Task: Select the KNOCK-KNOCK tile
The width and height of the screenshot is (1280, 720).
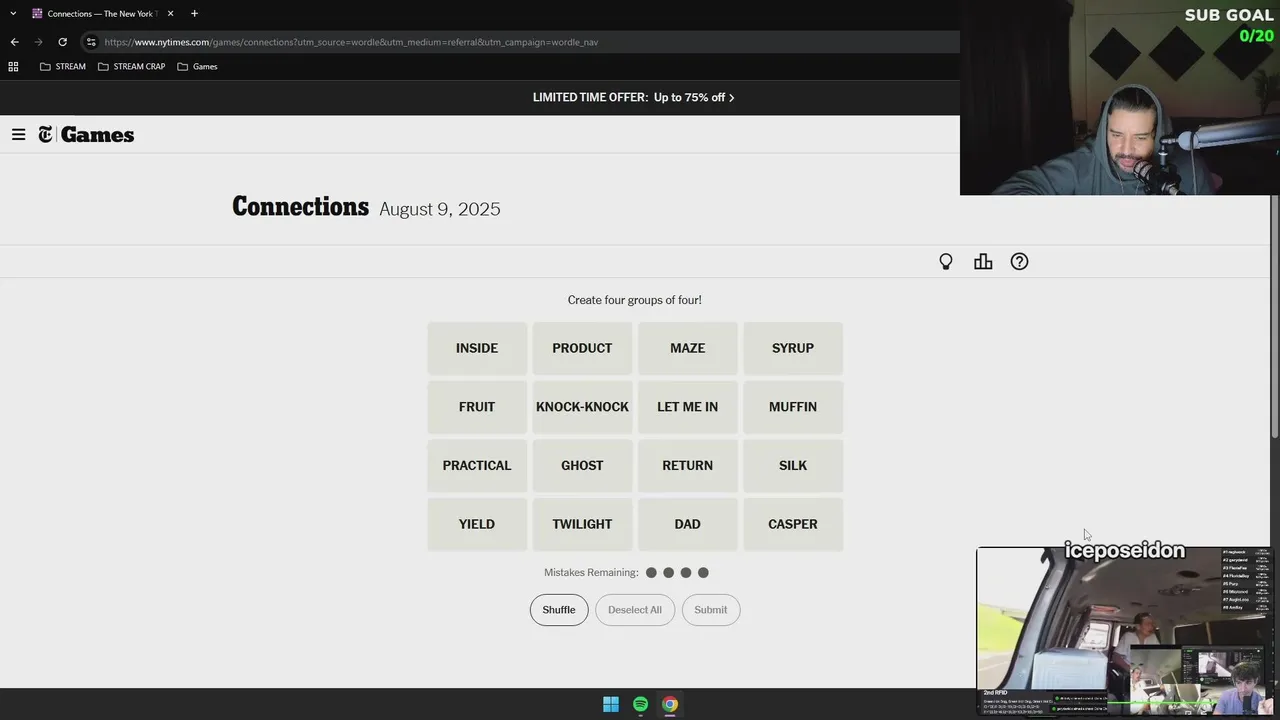Action: [582, 407]
